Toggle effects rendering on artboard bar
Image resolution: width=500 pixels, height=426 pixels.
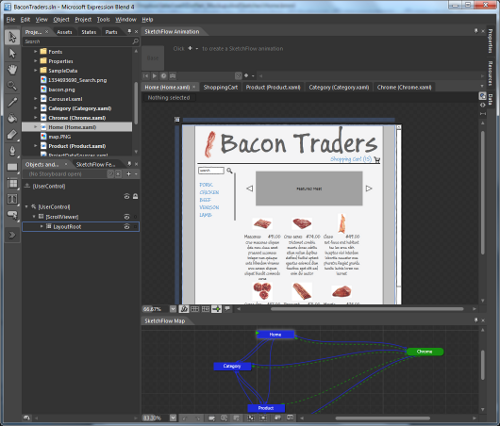tap(184, 309)
